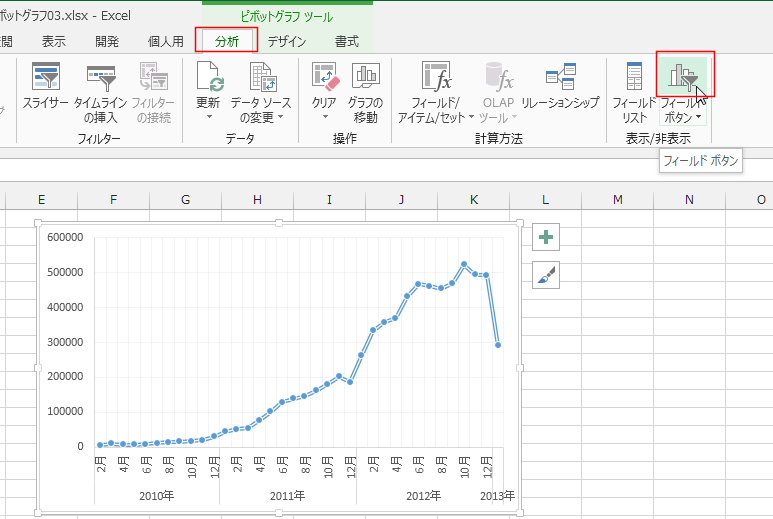Open the 表示 ribbon tab

(54, 41)
